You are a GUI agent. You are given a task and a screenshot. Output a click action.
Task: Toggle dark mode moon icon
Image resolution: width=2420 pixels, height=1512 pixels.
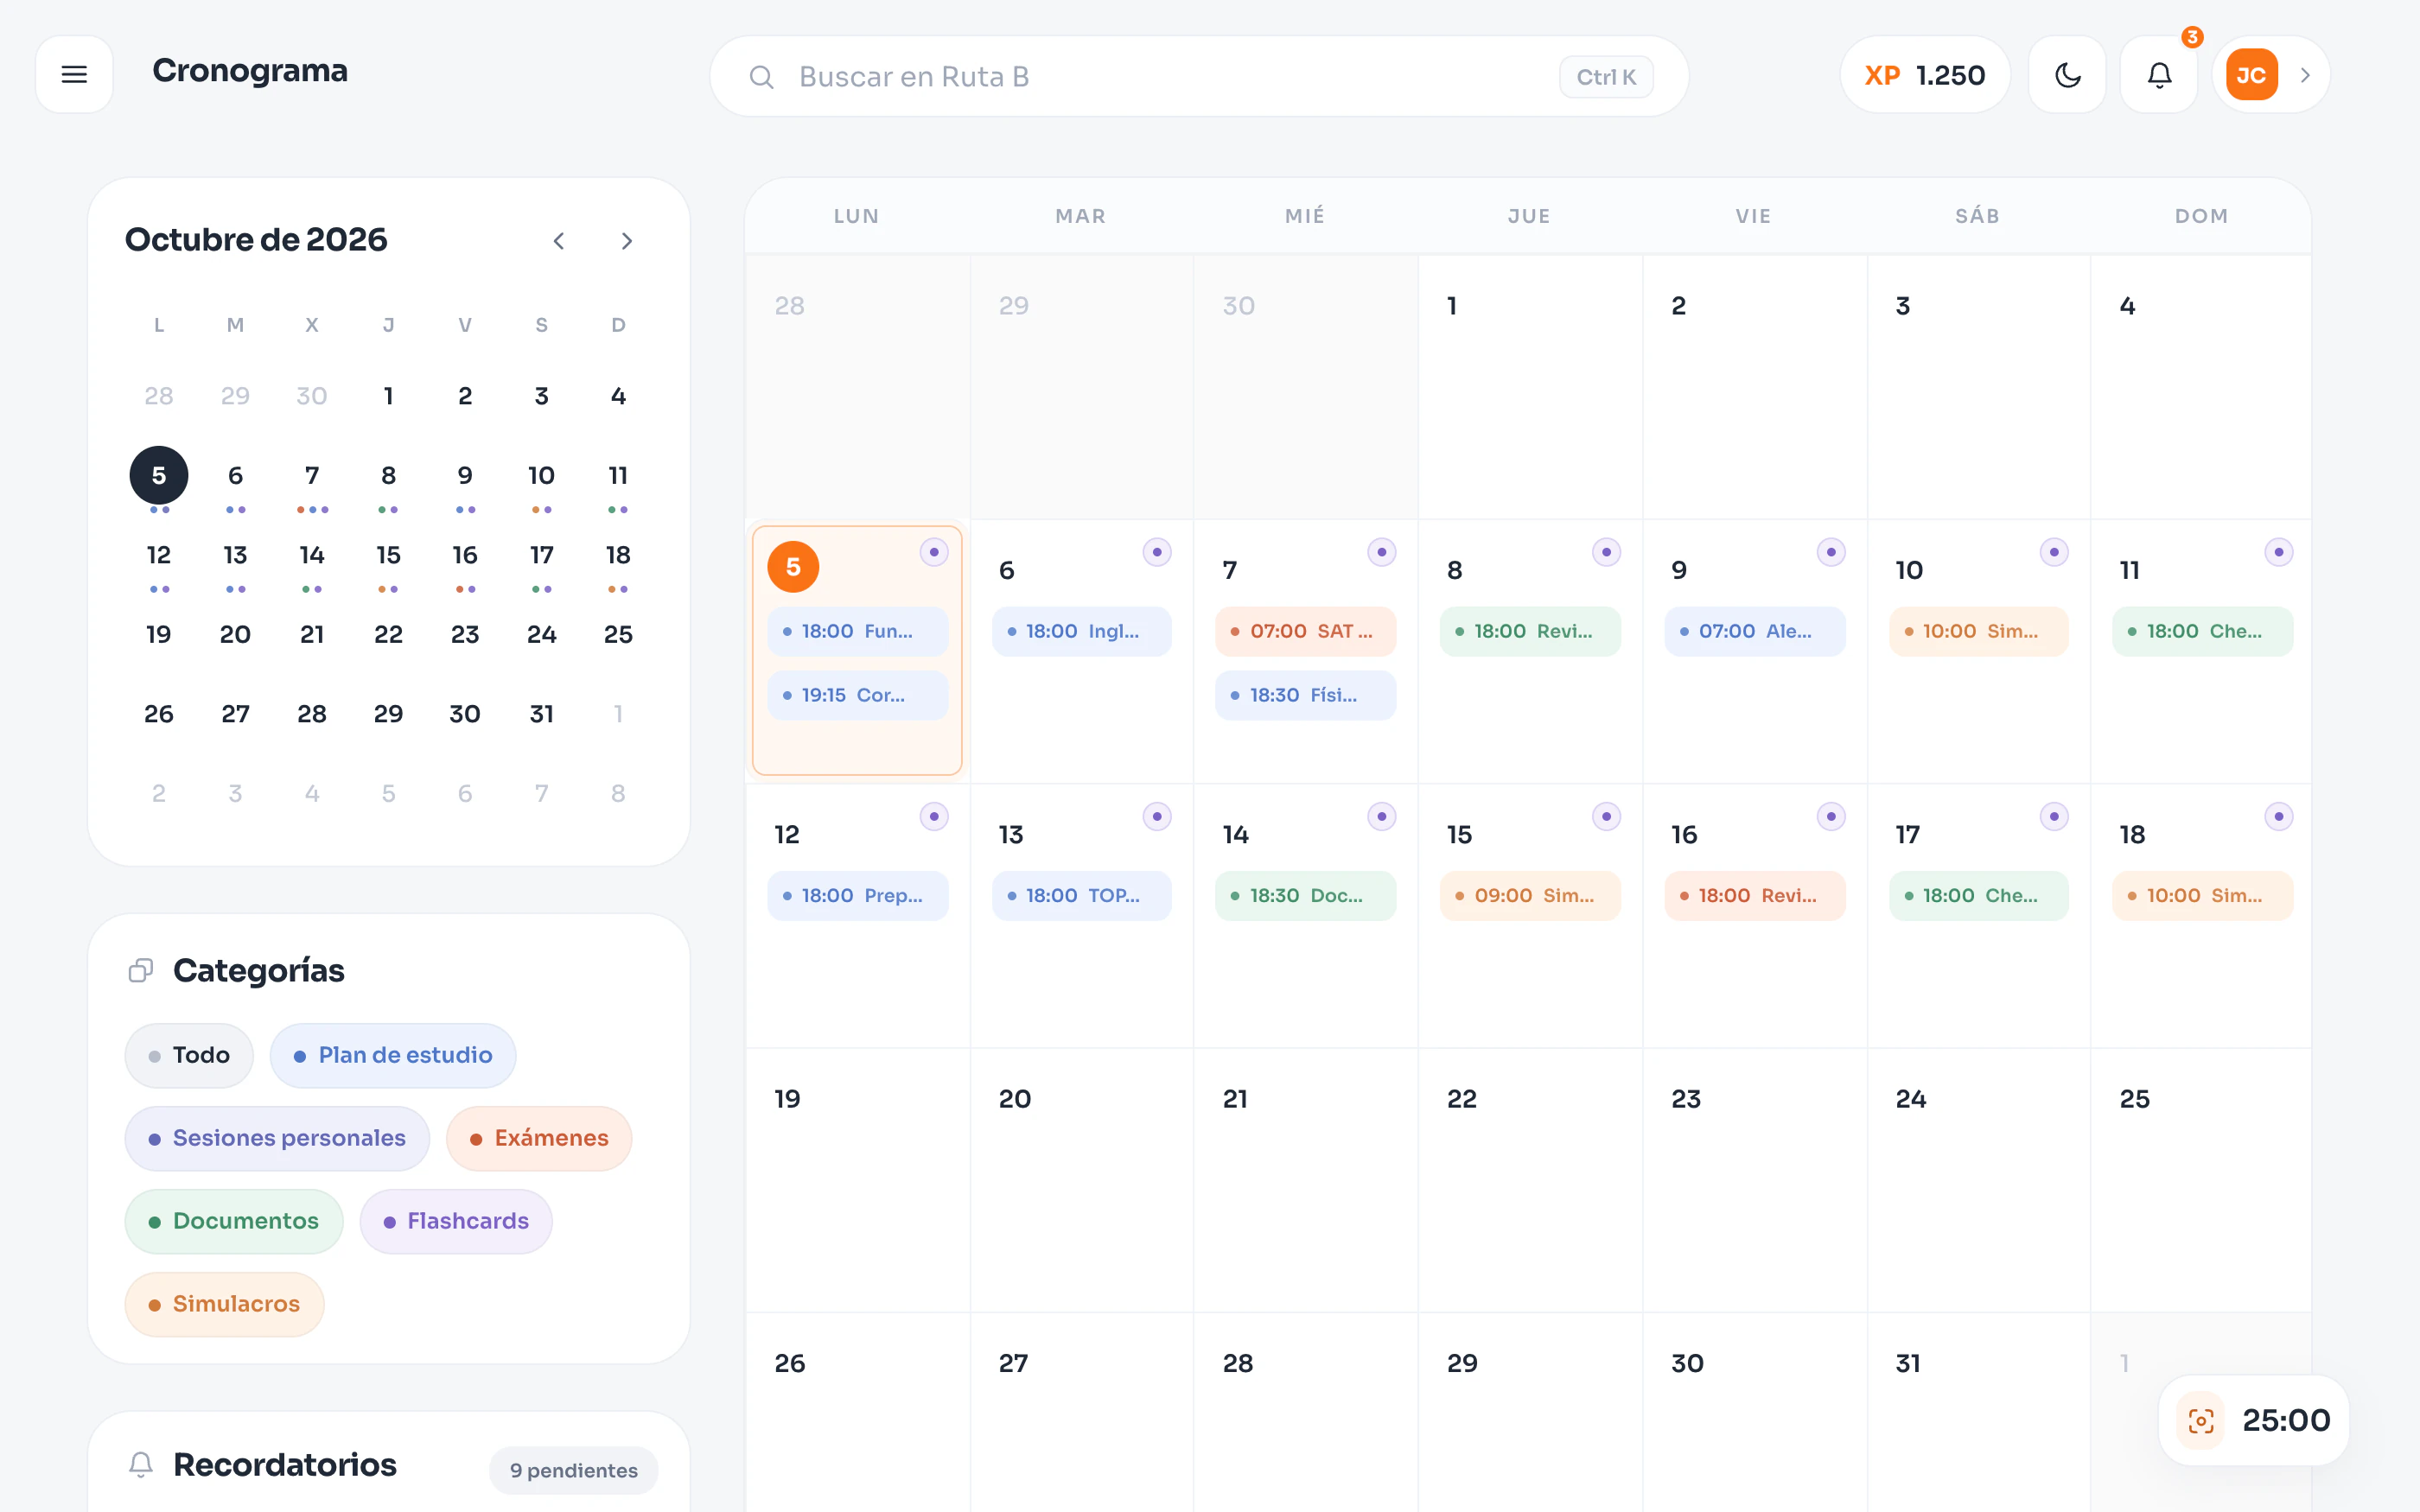click(x=2067, y=75)
